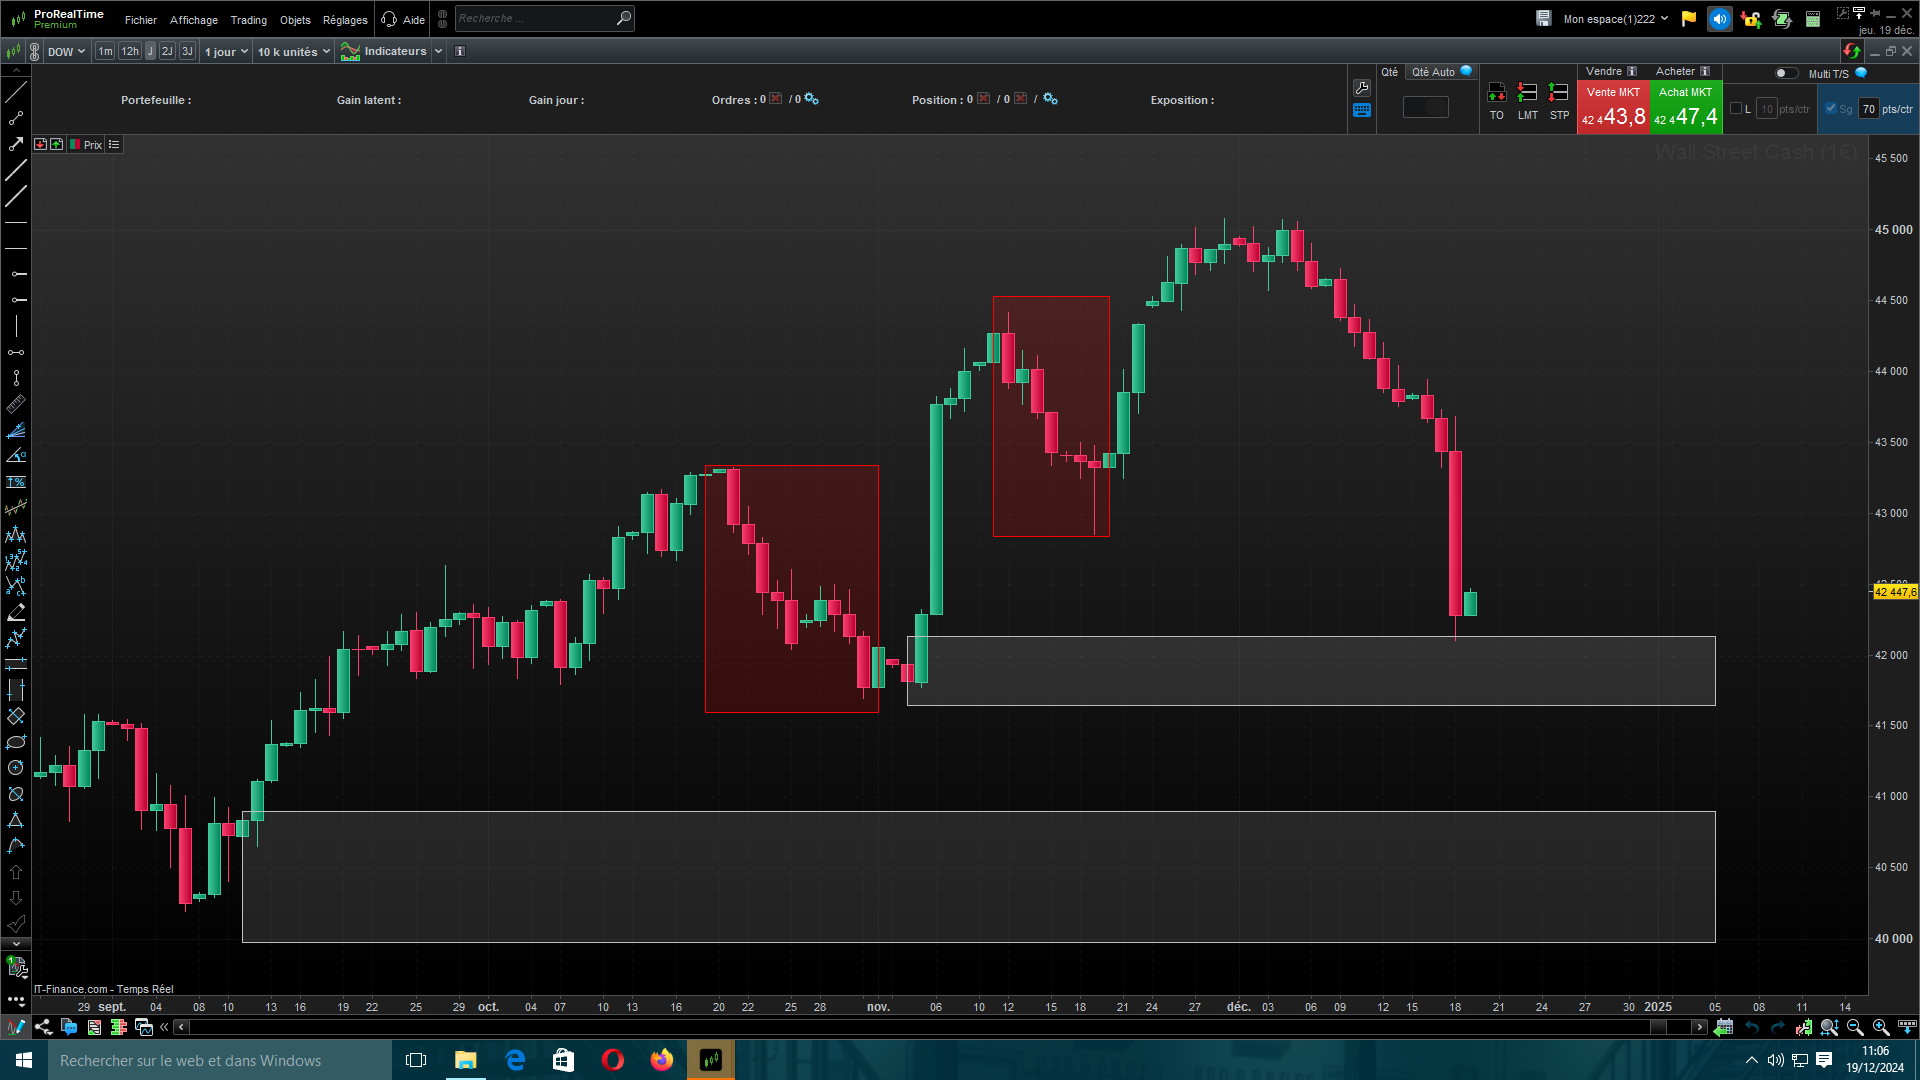Click the Vente MKT sell button
This screenshot has height=1080, width=1920.
(1613, 107)
